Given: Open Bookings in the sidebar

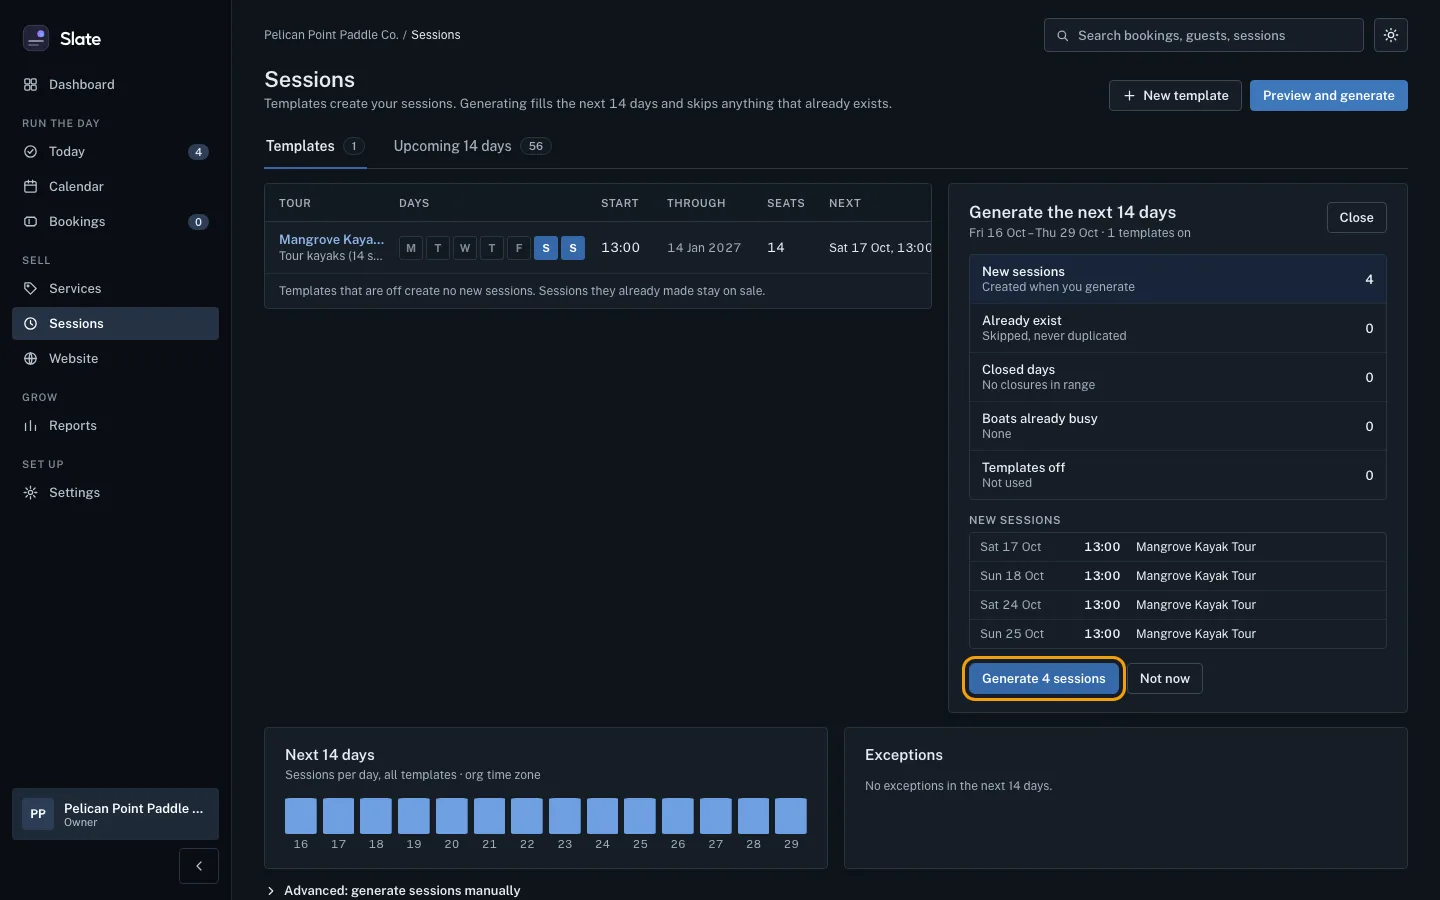Looking at the screenshot, I should point(115,222).
